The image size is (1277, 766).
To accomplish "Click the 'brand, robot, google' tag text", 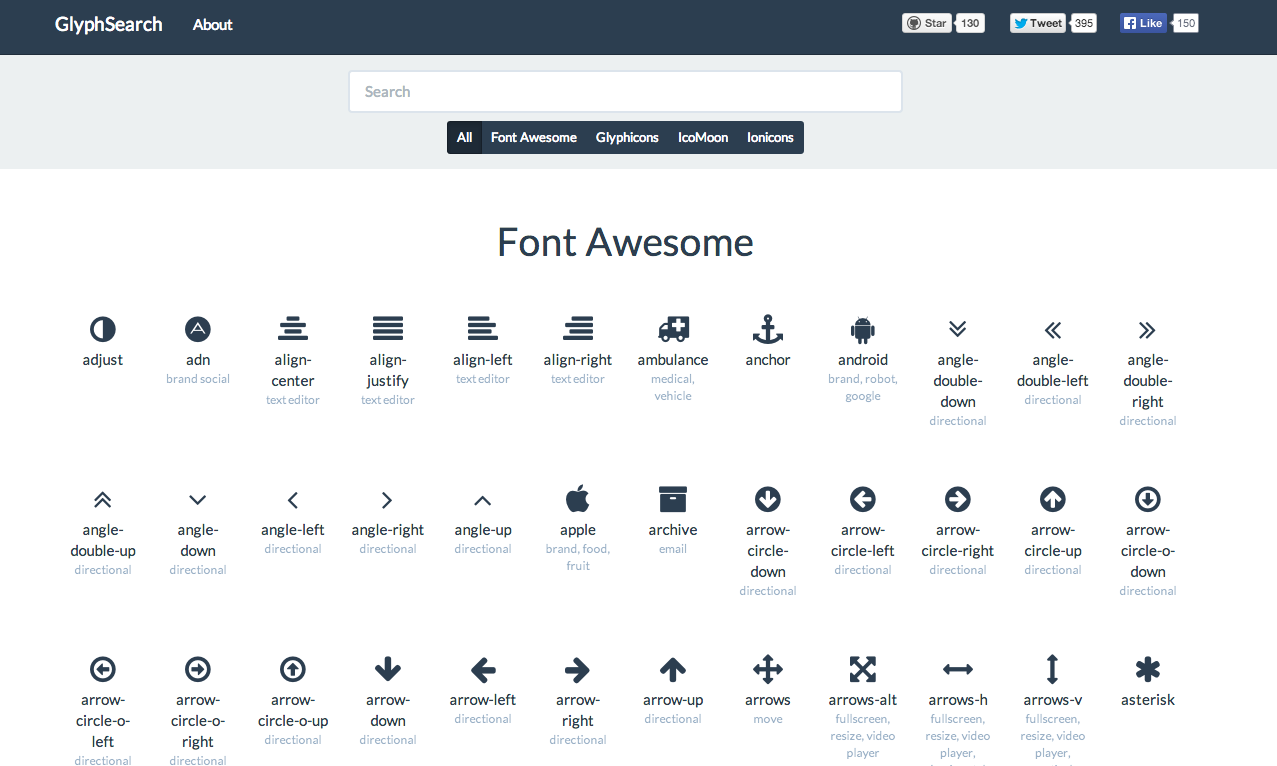I will [x=863, y=387].
